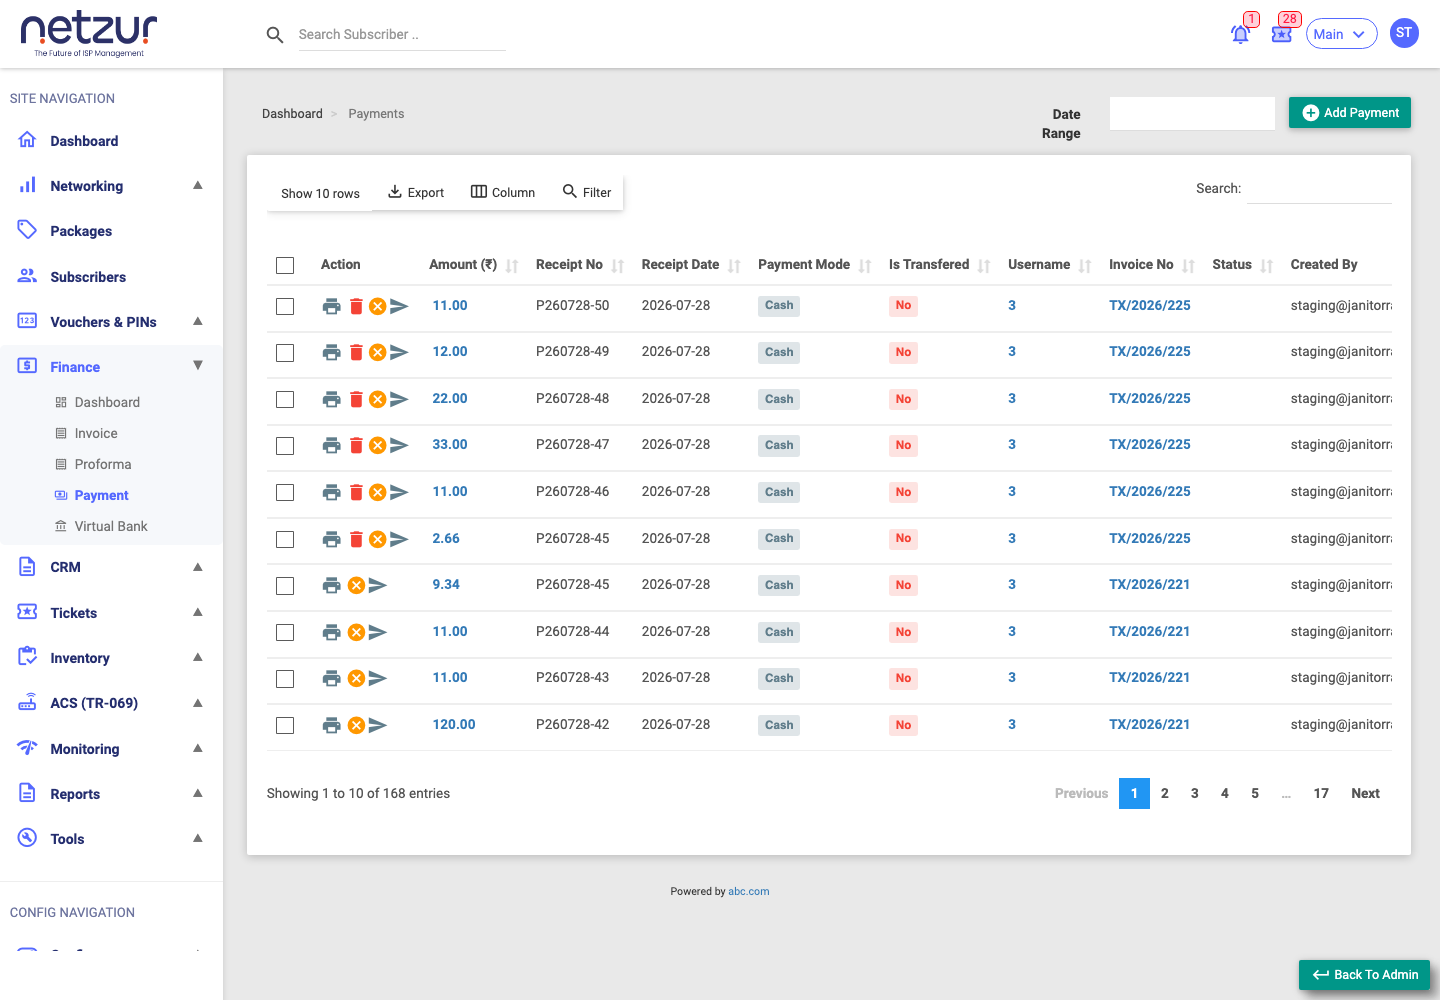
Task: Sort by Username column arrows
Action: (1085, 265)
